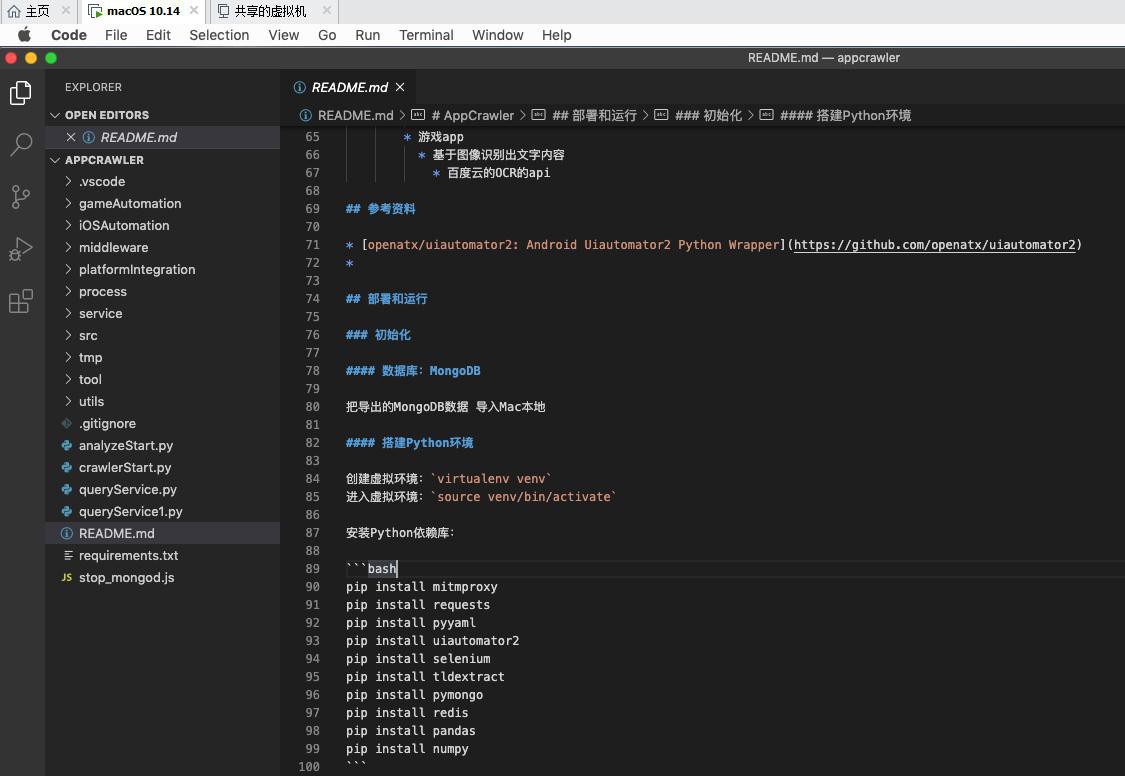Open the Edit menu
1125x776 pixels.
pos(158,35)
